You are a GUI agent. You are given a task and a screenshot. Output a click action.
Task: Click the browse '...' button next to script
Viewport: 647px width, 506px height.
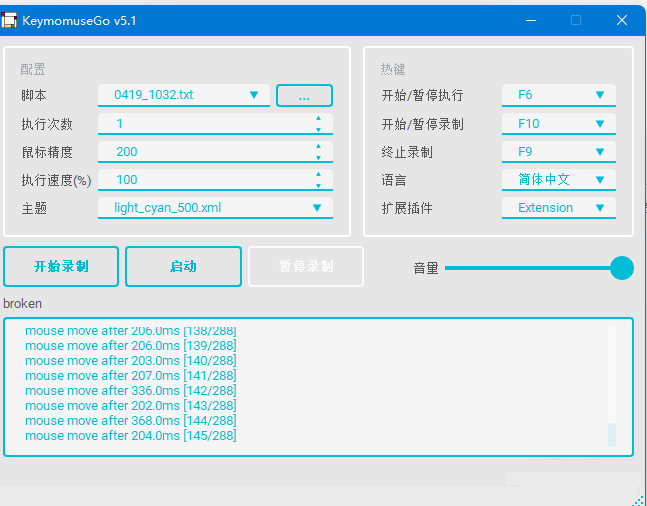pyautogui.click(x=304, y=95)
